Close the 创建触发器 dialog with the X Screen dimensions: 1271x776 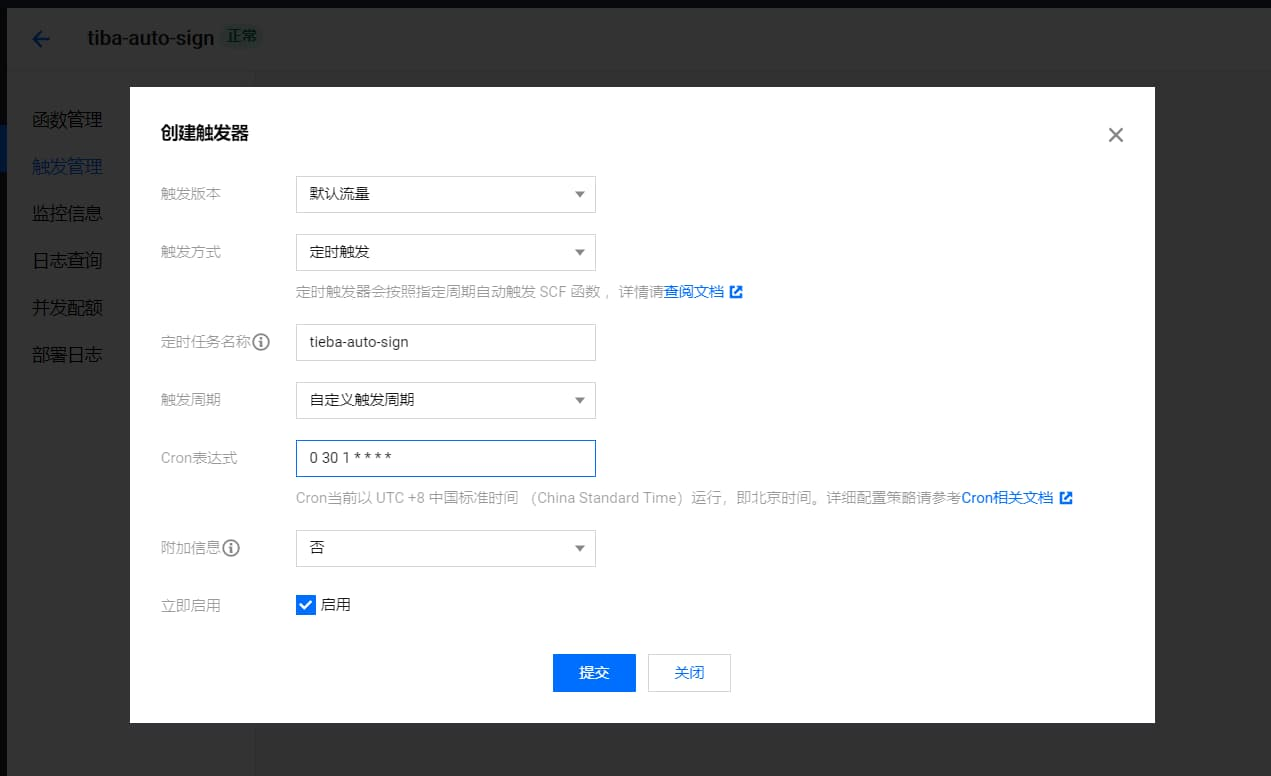coord(1115,134)
